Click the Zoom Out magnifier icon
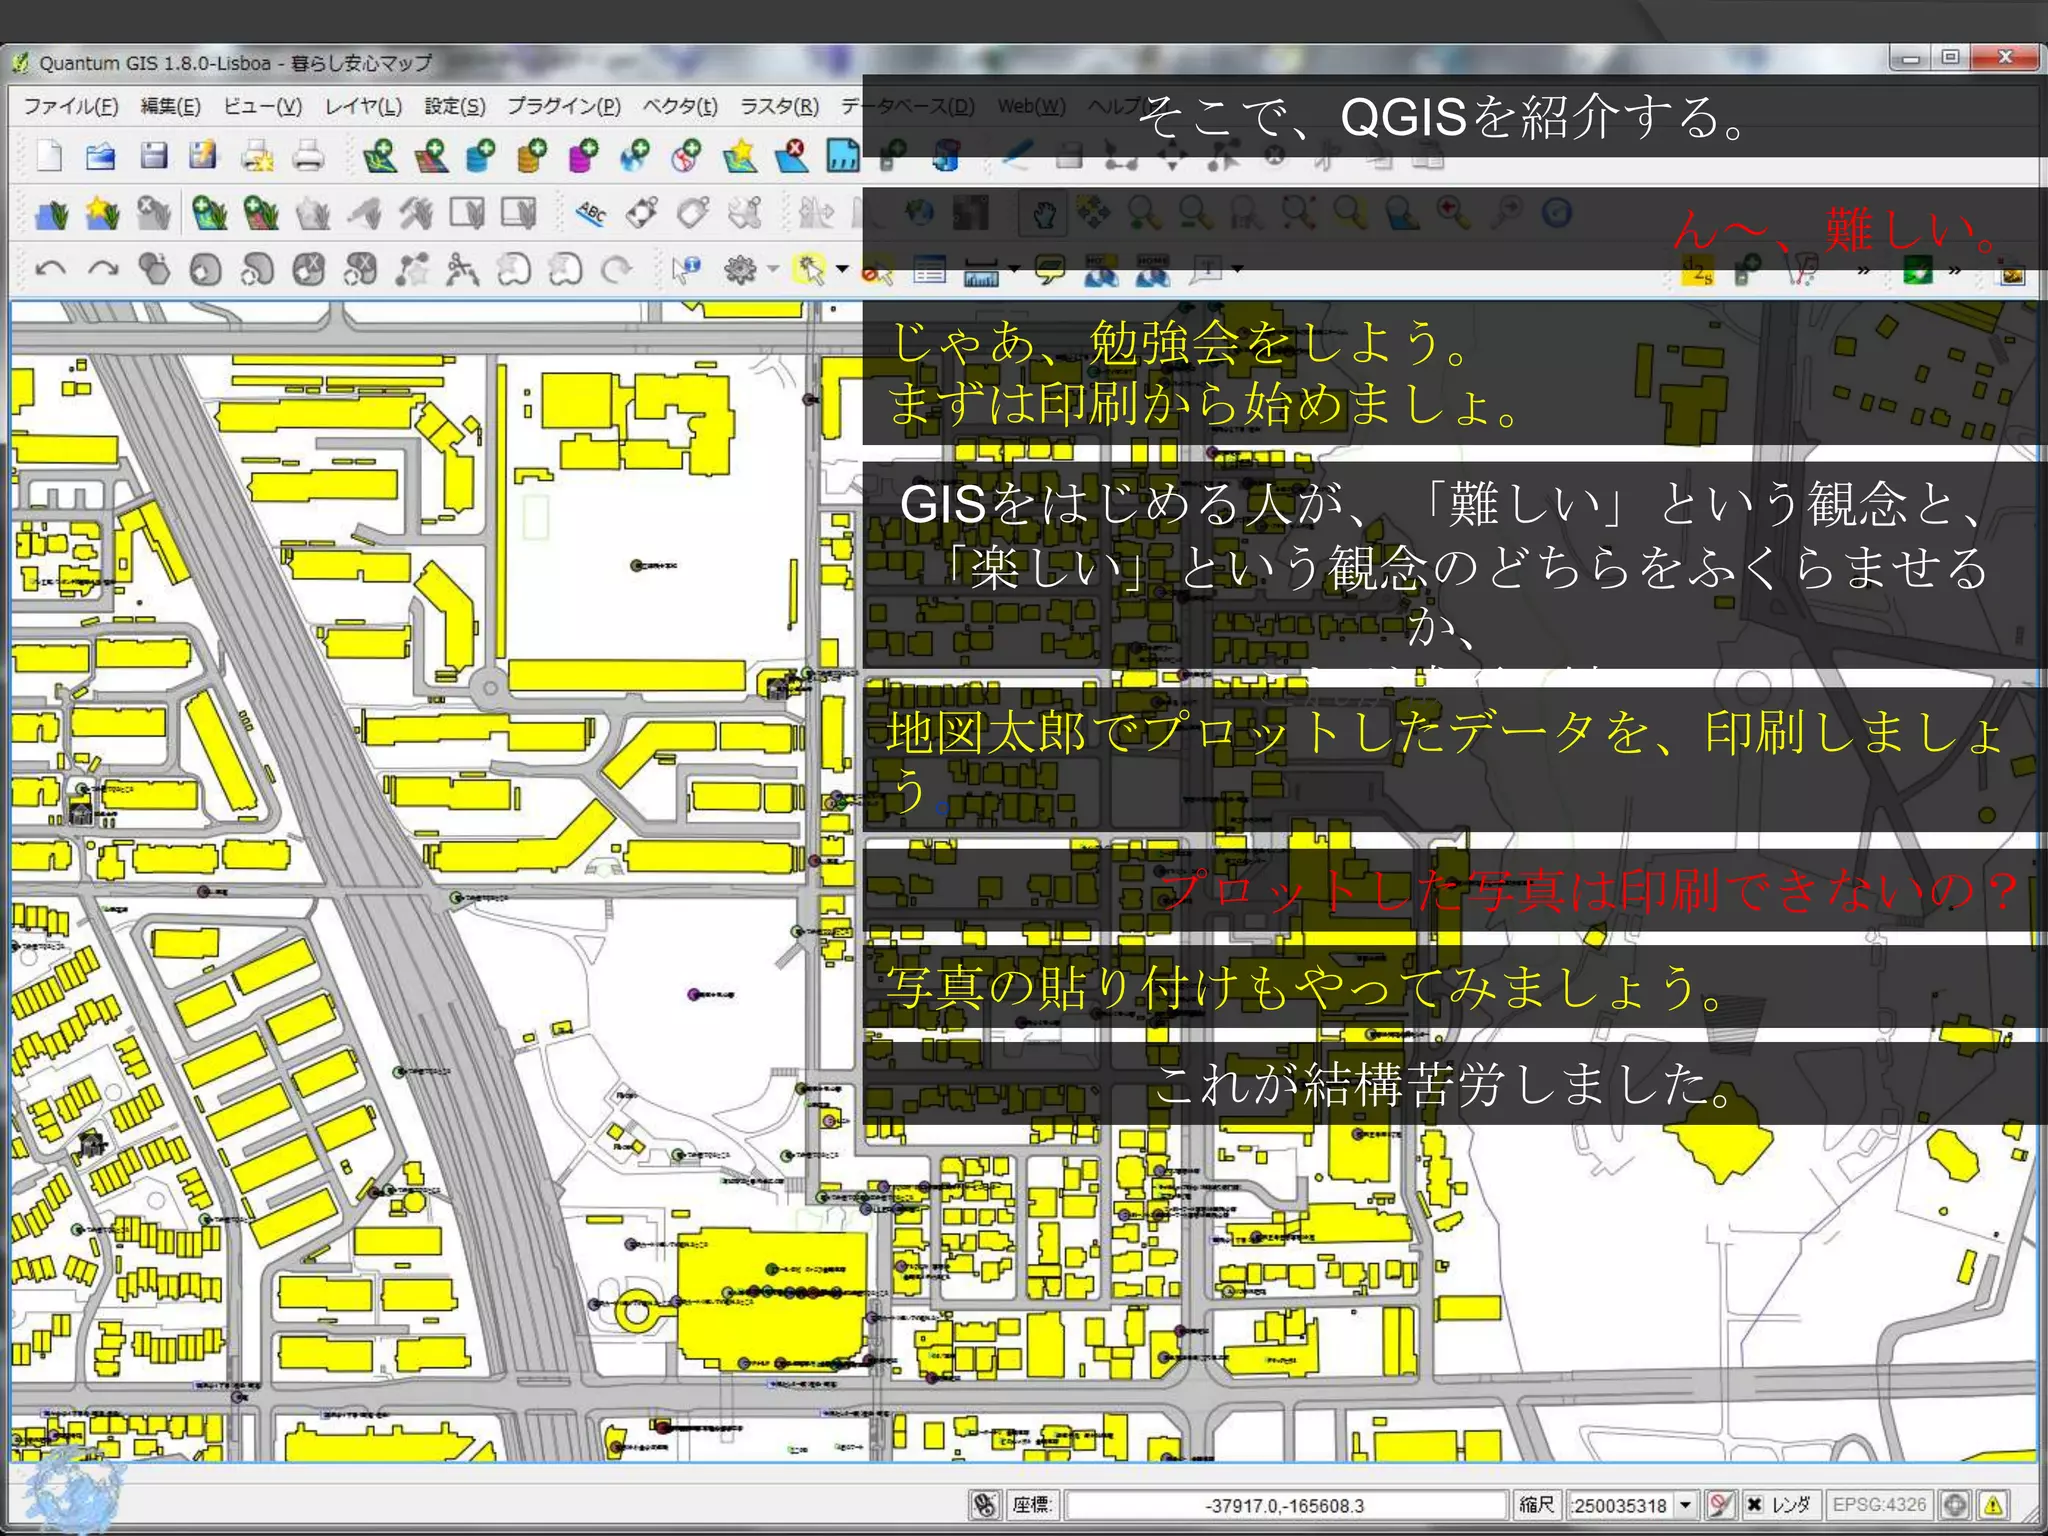The image size is (2048, 1536). tap(1195, 213)
